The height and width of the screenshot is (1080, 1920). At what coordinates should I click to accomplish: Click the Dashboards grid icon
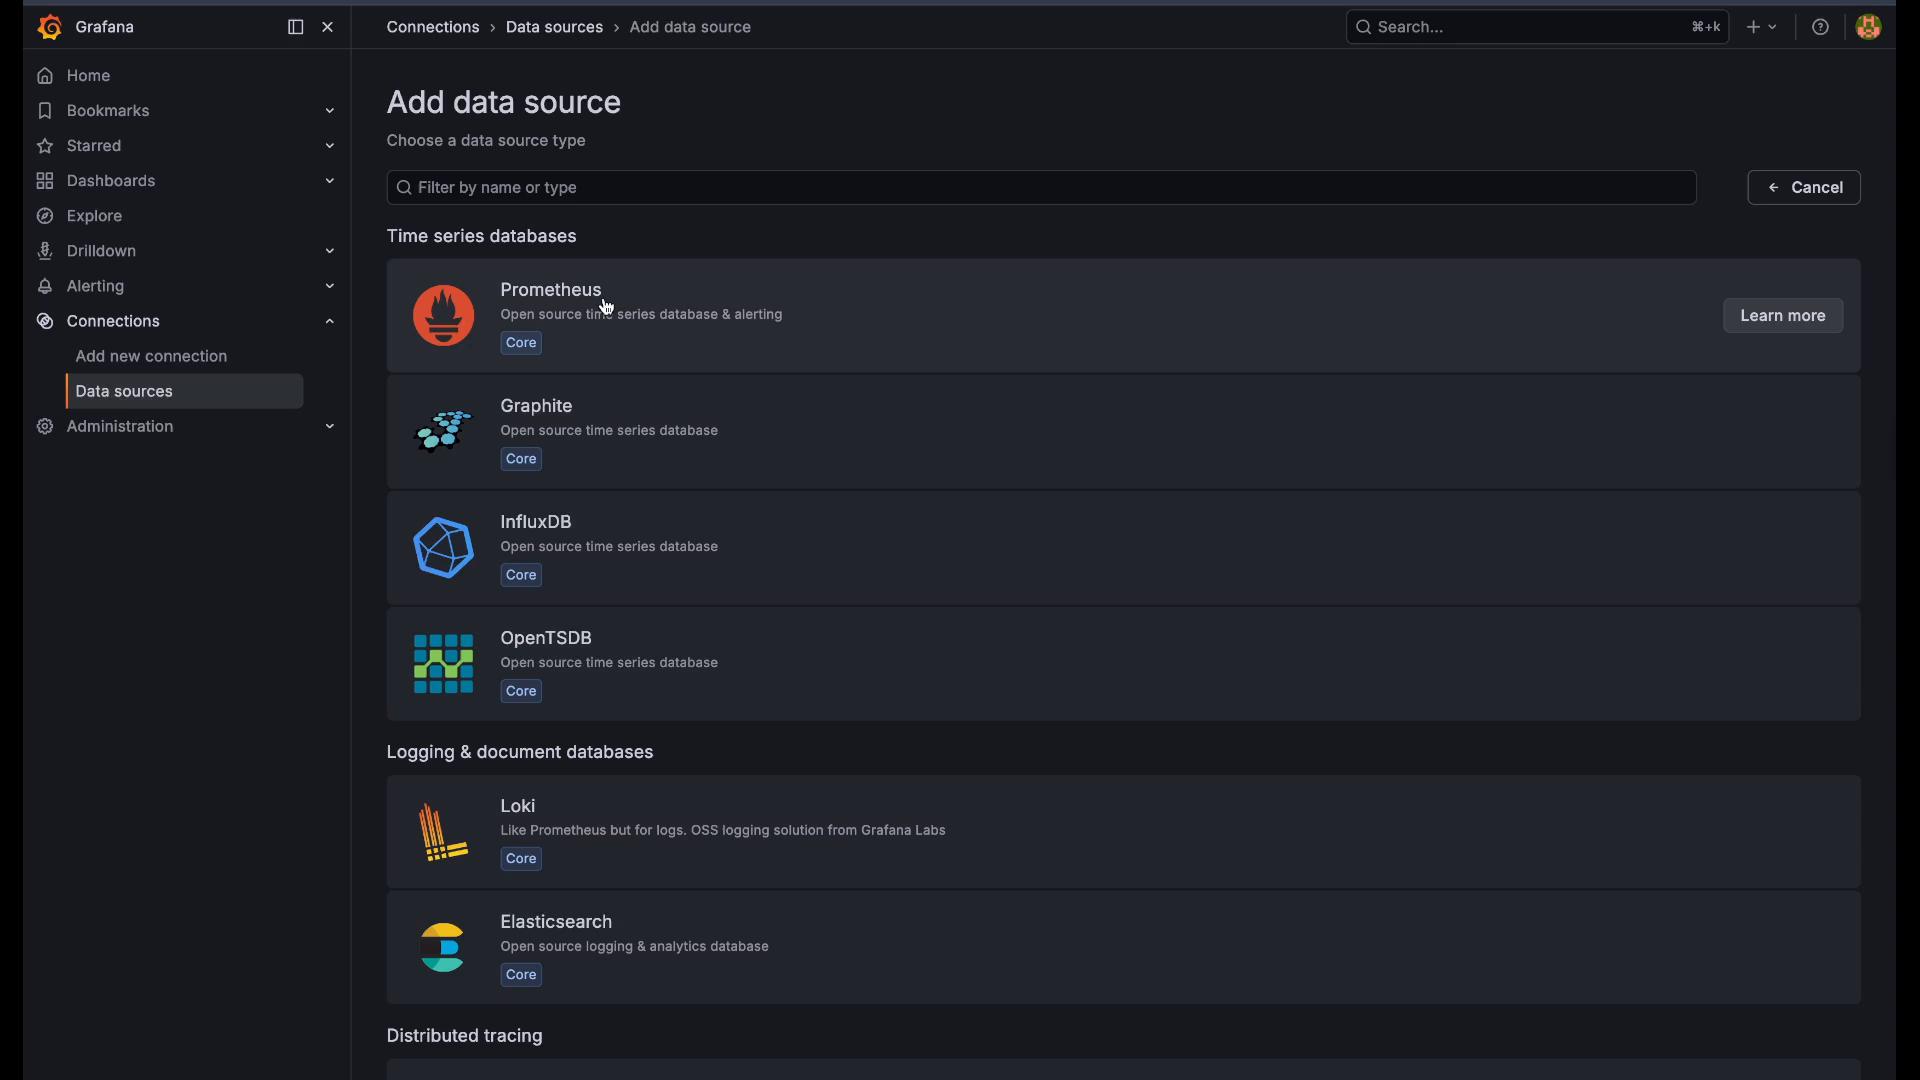[x=45, y=181]
